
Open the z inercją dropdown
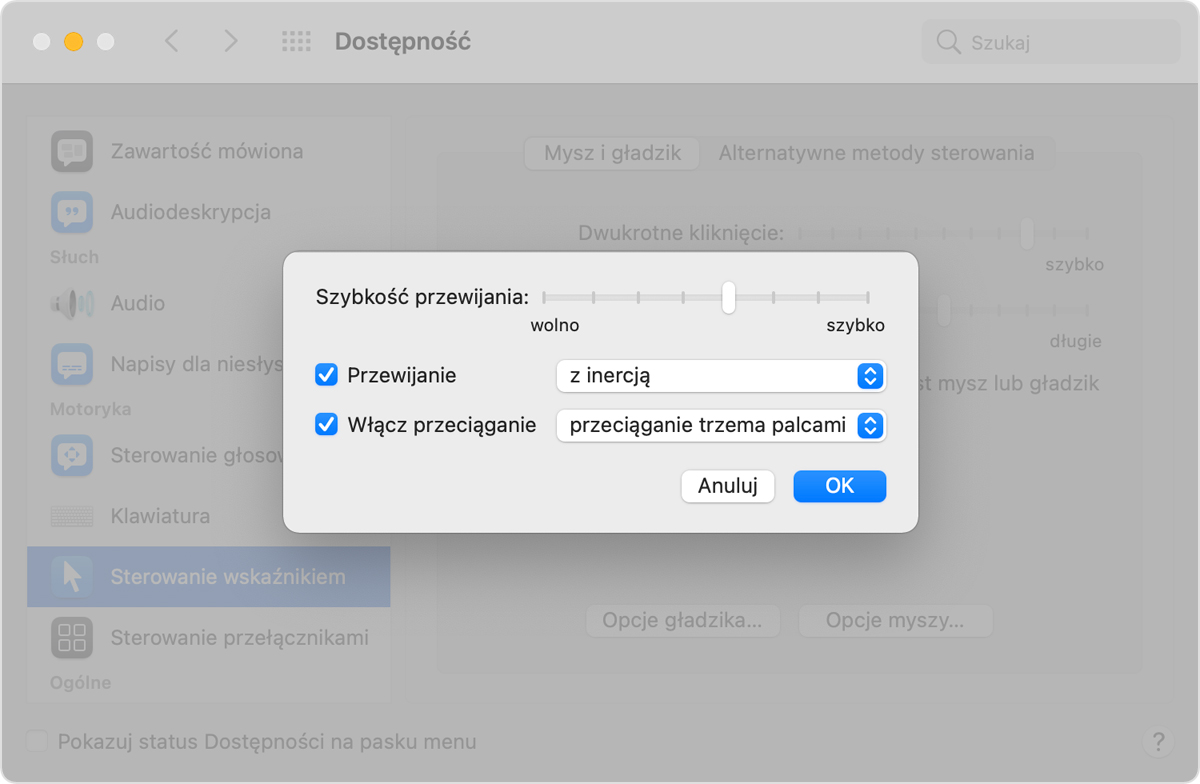pos(720,376)
